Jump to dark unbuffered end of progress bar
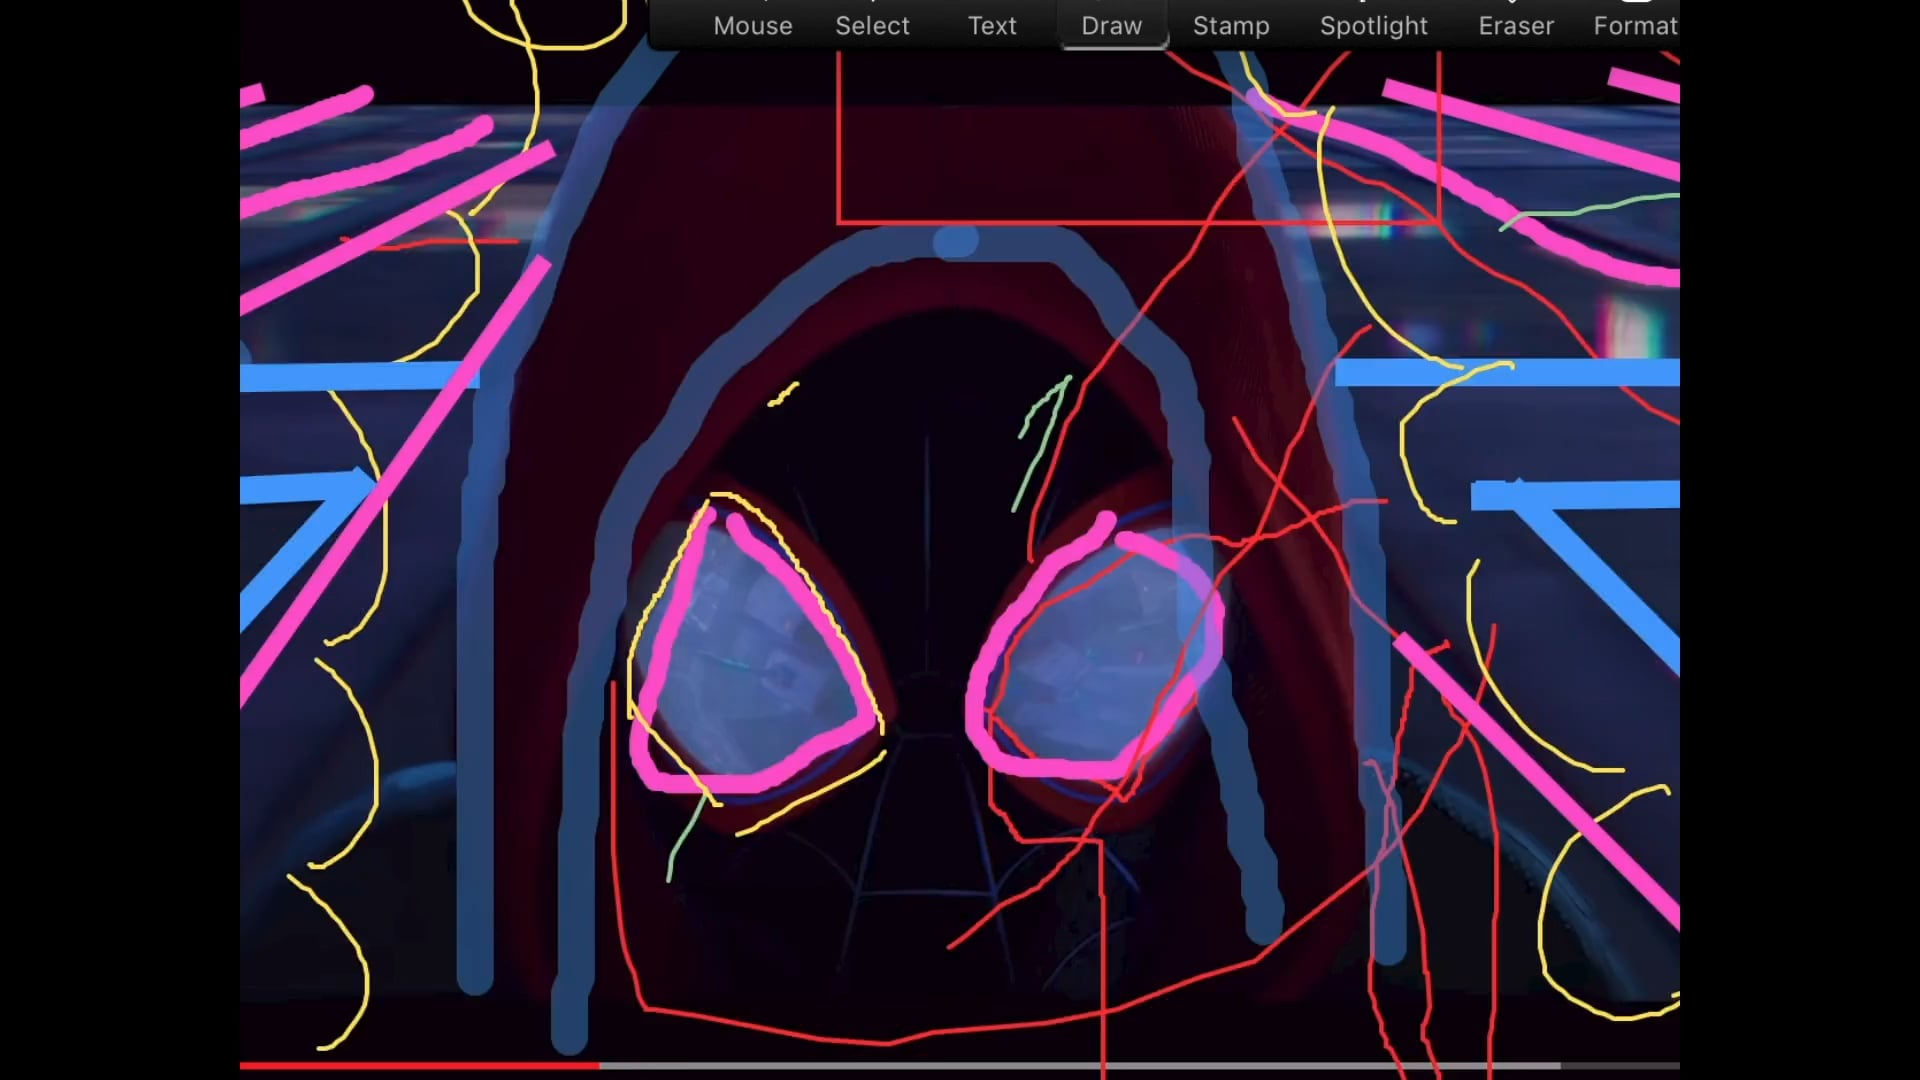 pos(1620,1066)
